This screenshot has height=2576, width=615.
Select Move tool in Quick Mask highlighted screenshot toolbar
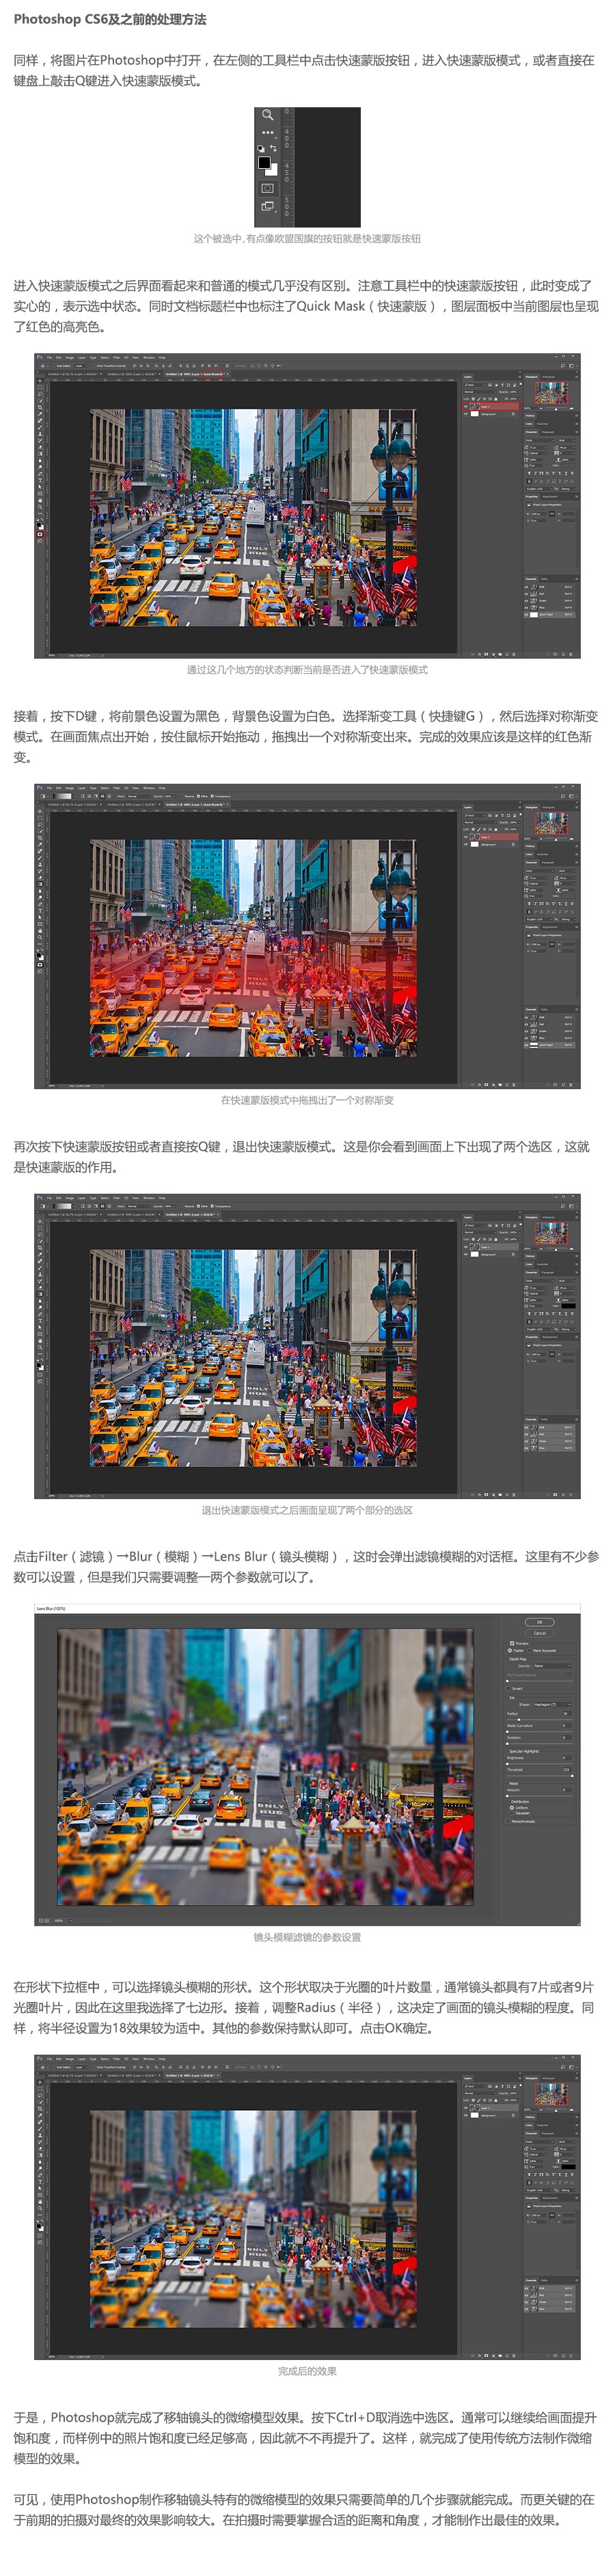(41, 381)
